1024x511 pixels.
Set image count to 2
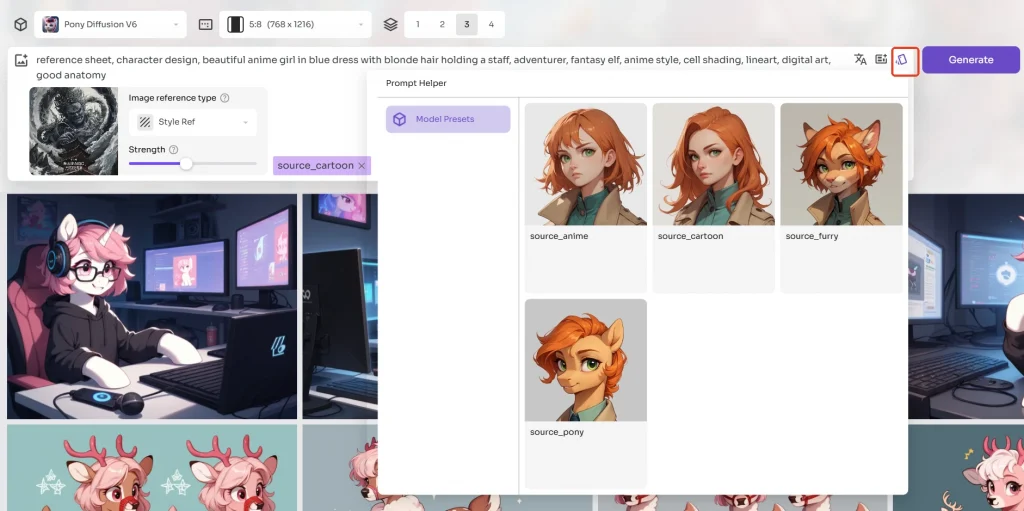[x=442, y=24]
